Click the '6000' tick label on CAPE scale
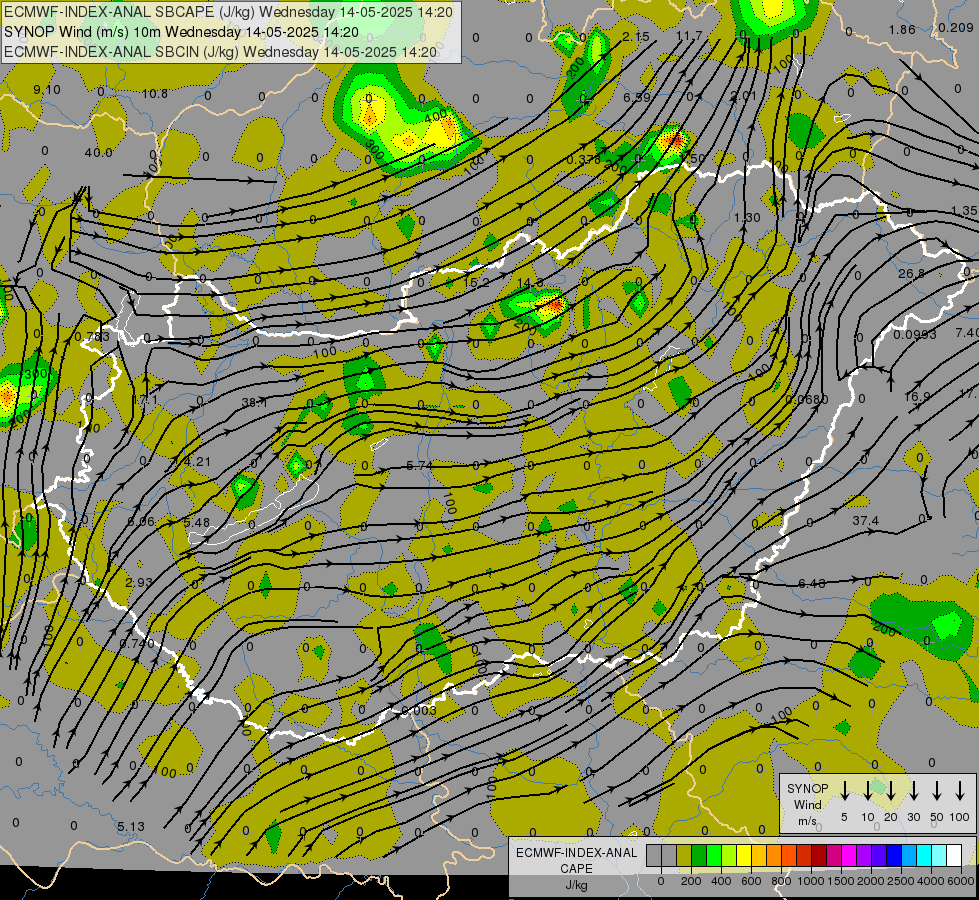The width and height of the screenshot is (979, 900). (960, 881)
